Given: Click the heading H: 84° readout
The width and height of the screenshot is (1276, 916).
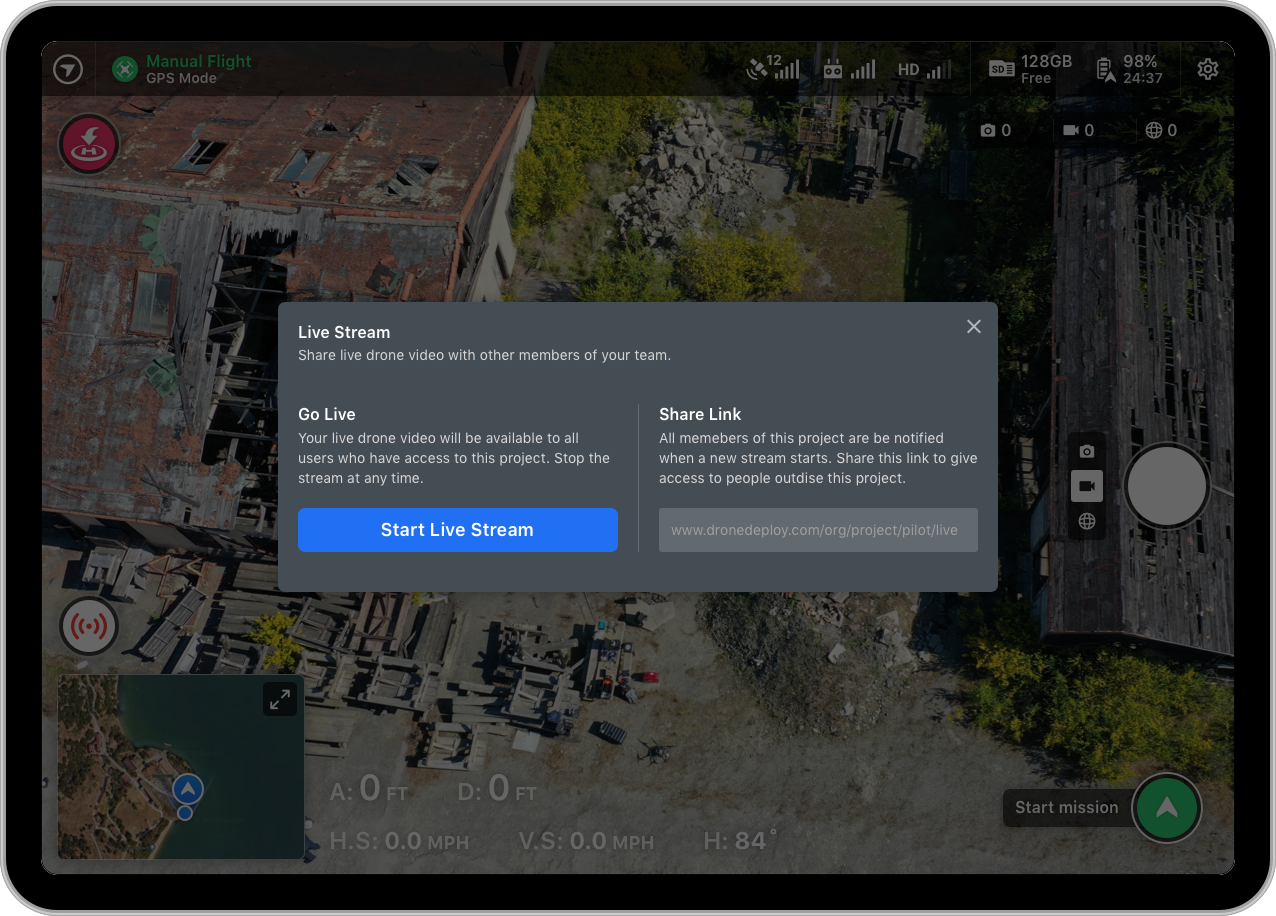Looking at the screenshot, I should click(741, 841).
